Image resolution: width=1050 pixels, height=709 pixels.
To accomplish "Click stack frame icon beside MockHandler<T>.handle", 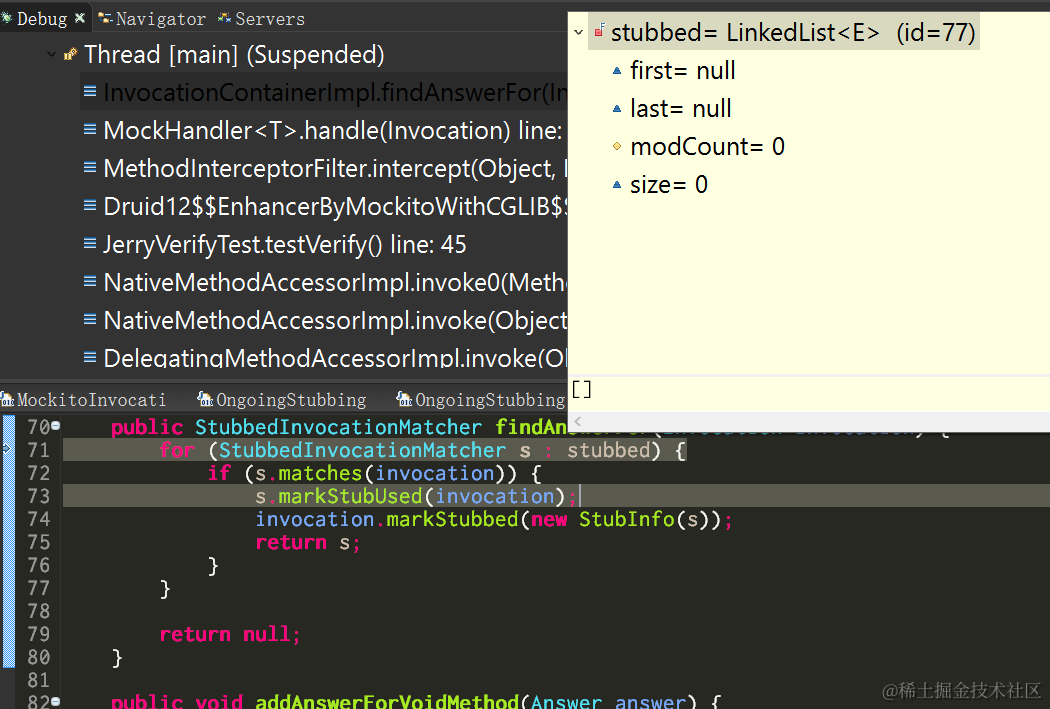I will (90, 129).
